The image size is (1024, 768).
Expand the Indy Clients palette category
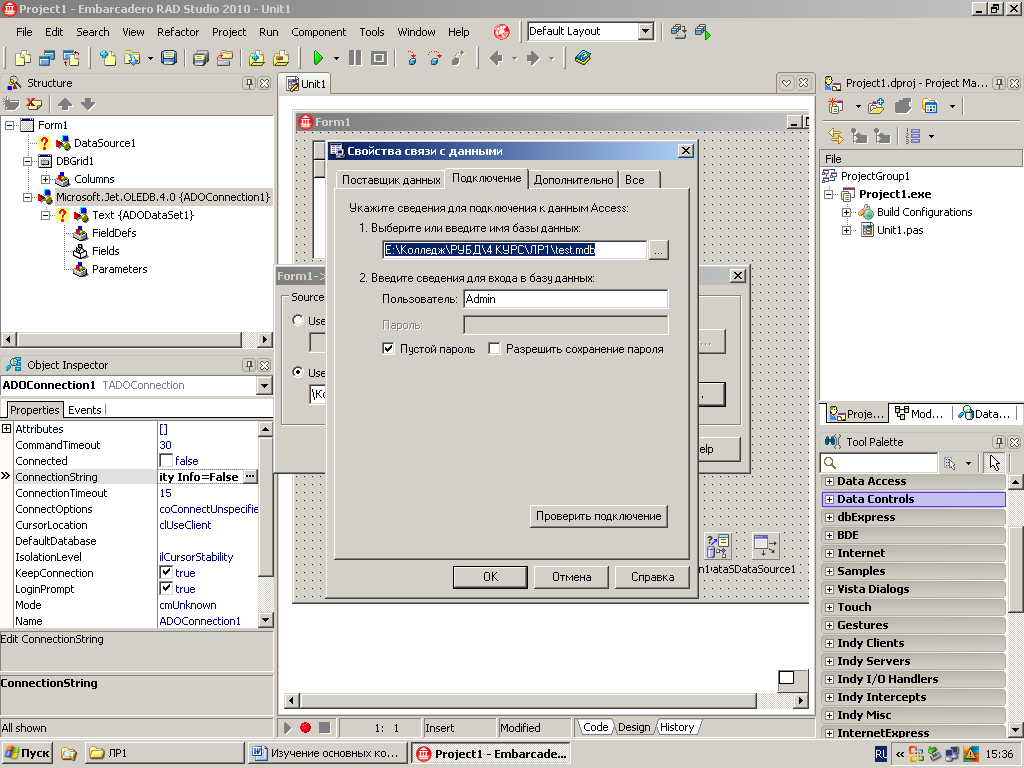click(829, 643)
